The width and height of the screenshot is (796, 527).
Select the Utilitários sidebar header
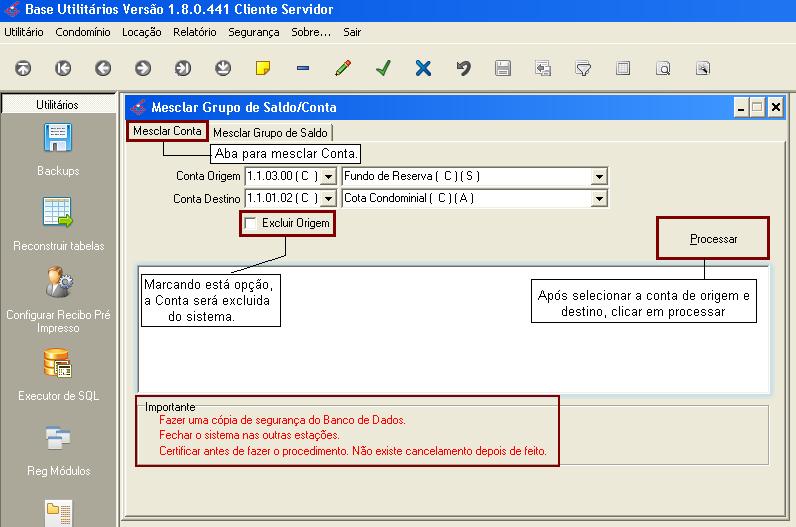tap(57, 105)
